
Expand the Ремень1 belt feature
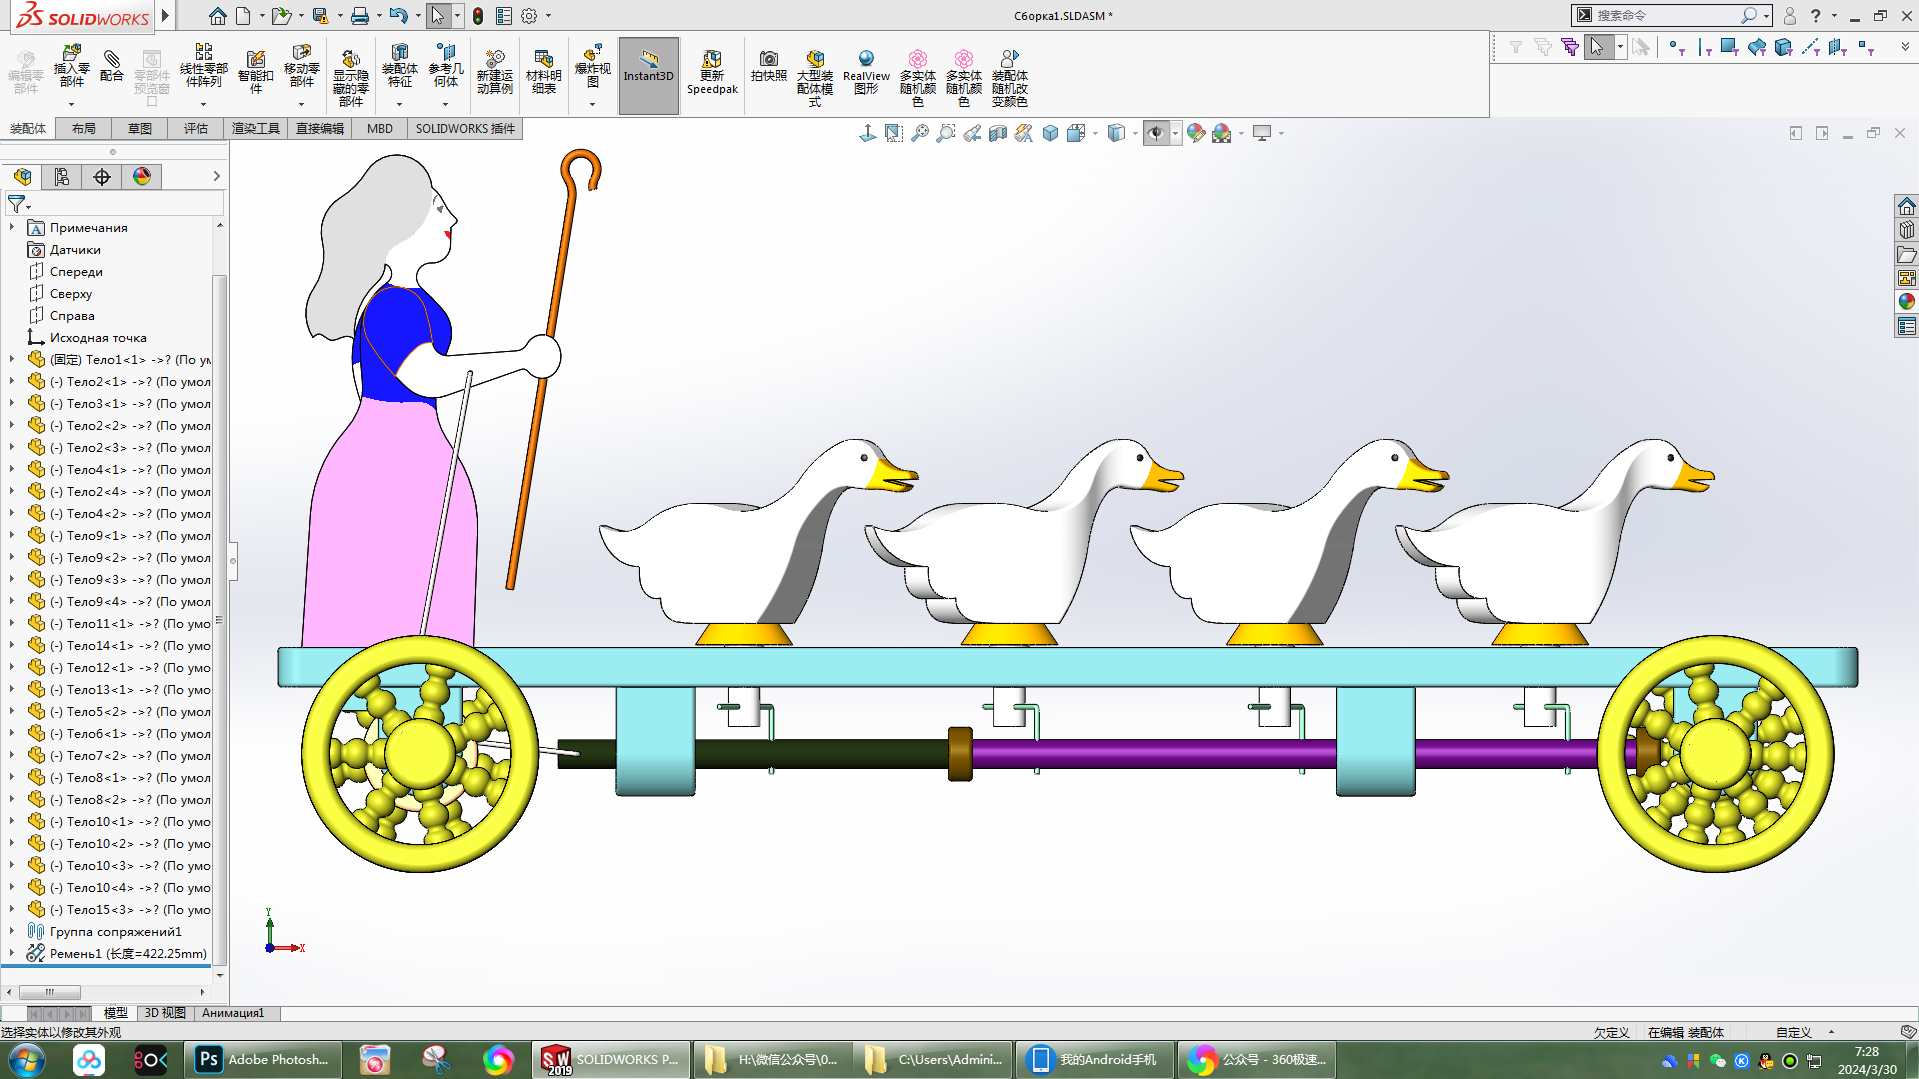[12, 954]
